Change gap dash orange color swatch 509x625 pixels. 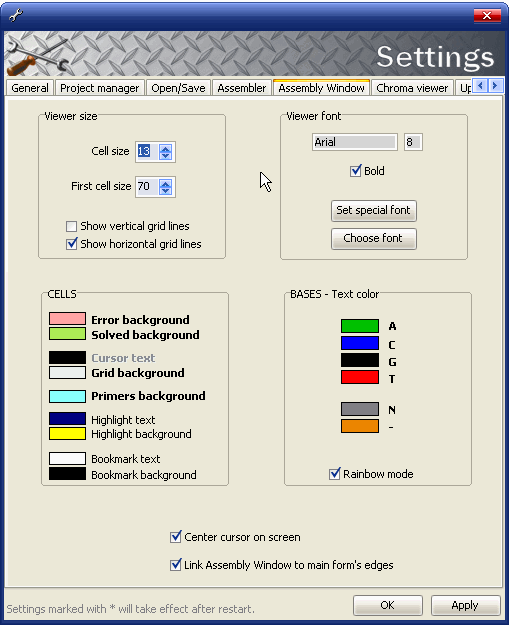[360, 426]
